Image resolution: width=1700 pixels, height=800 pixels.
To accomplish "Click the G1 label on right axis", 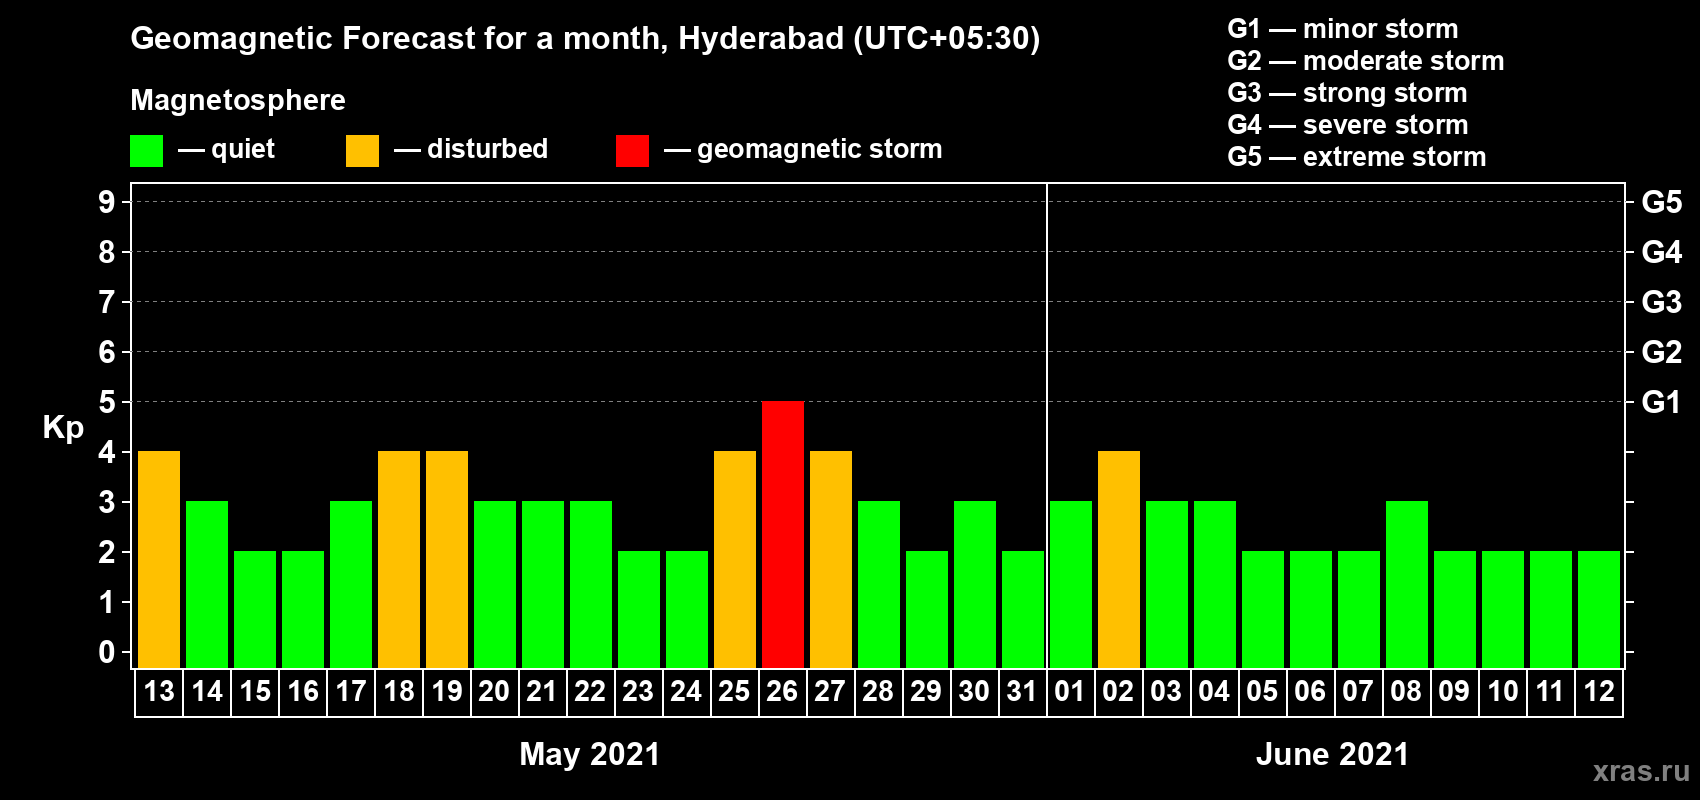I will (1662, 402).
